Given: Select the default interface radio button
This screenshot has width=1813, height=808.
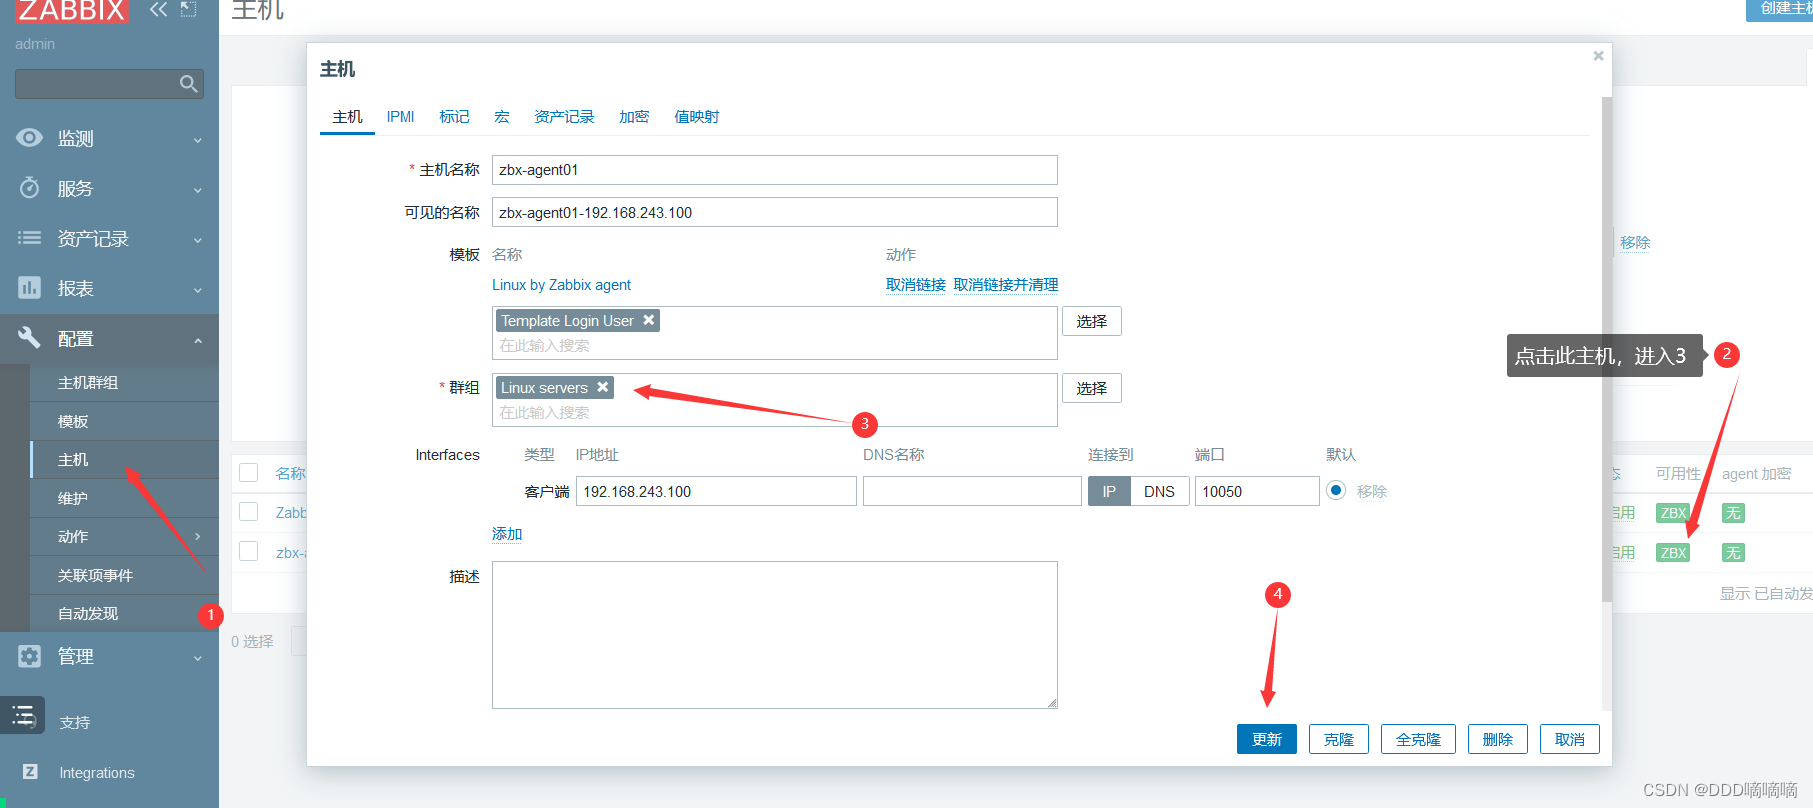Looking at the screenshot, I should (x=1336, y=491).
